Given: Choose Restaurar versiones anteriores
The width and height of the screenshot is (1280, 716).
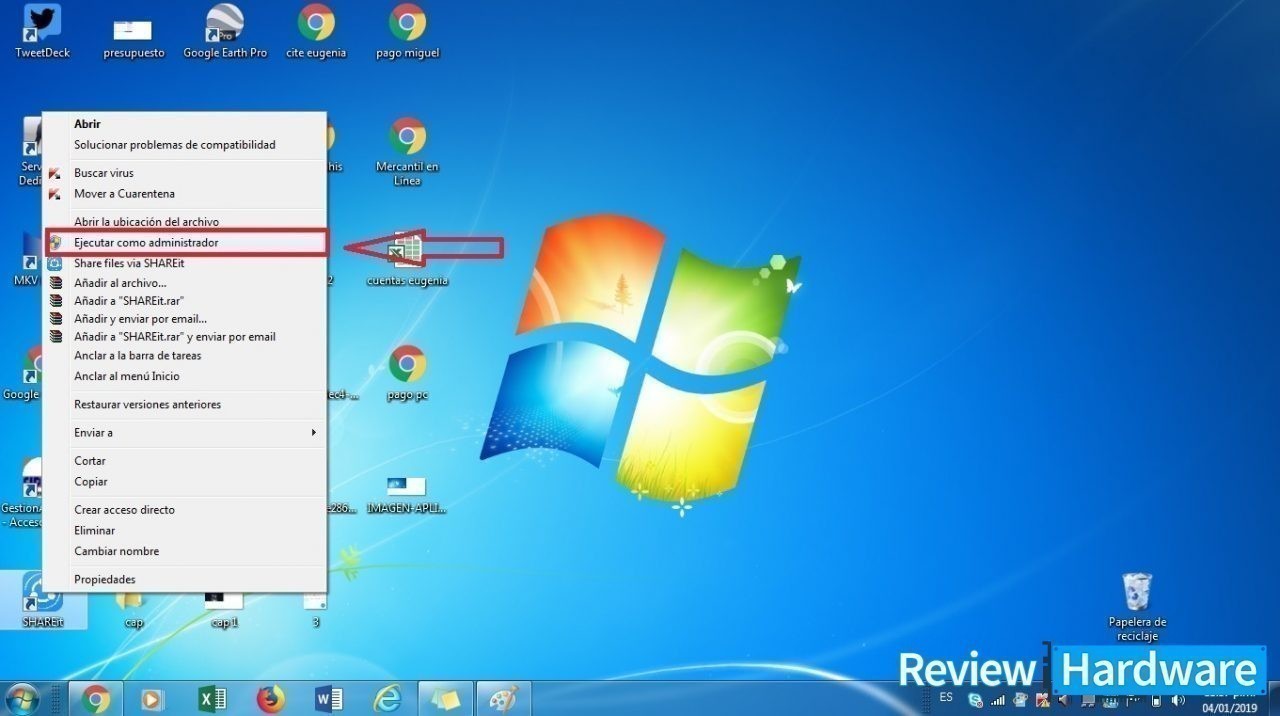Looking at the screenshot, I should (x=186, y=405).
